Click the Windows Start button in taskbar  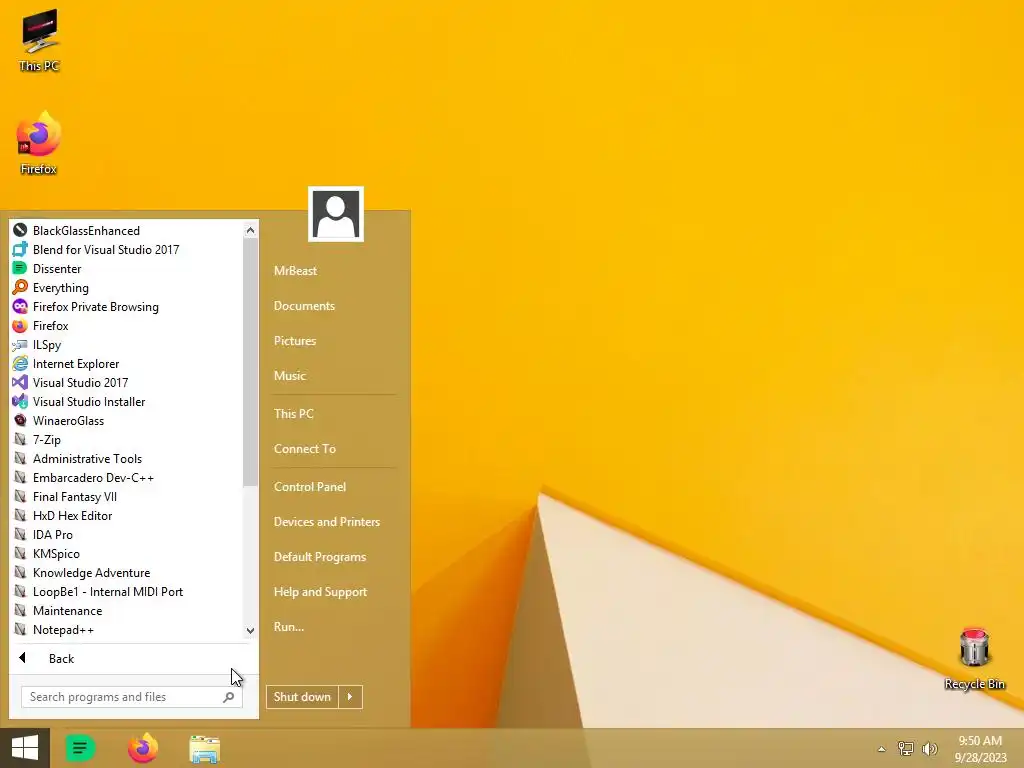click(25, 748)
